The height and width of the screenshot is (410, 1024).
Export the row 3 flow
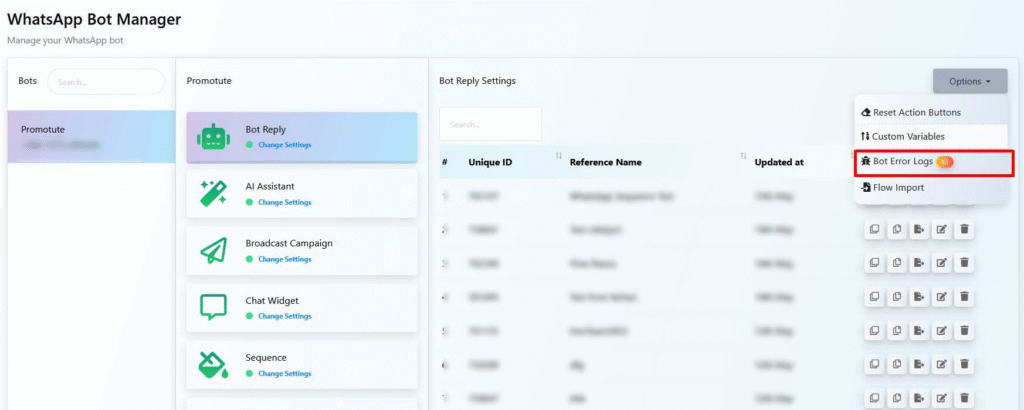coord(919,262)
